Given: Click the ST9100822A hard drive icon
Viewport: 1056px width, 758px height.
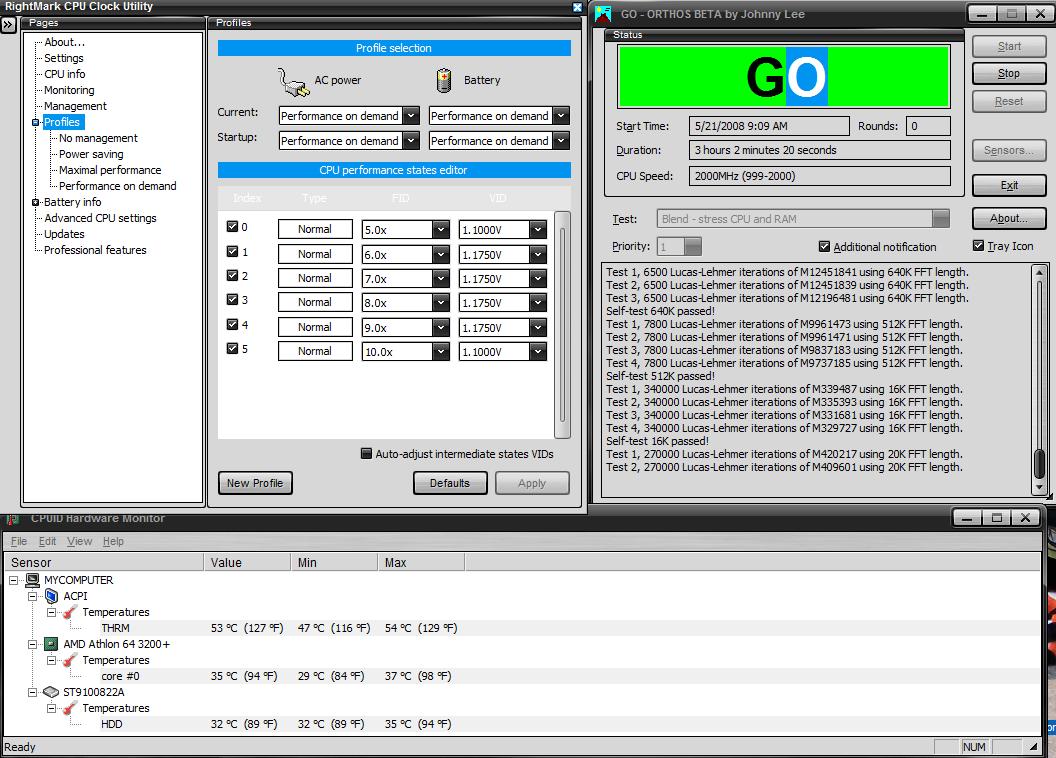Looking at the screenshot, I should pos(51,692).
